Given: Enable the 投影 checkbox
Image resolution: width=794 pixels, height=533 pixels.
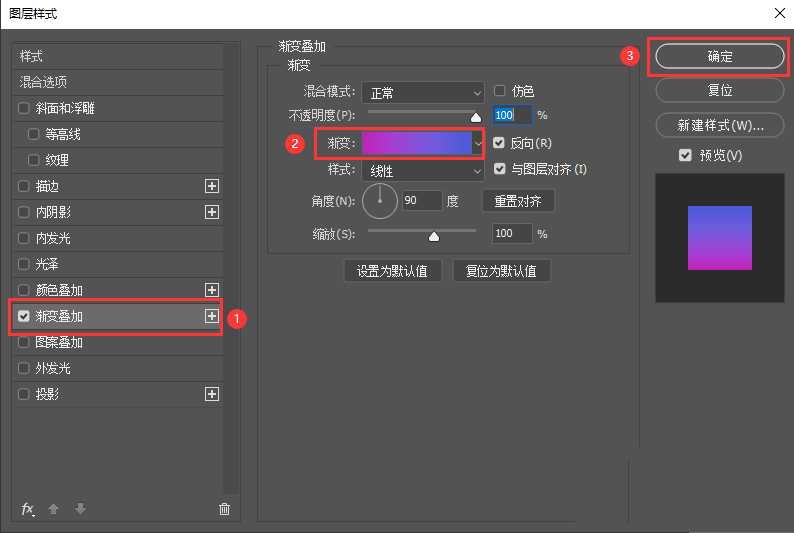Looking at the screenshot, I should (x=23, y=394).
